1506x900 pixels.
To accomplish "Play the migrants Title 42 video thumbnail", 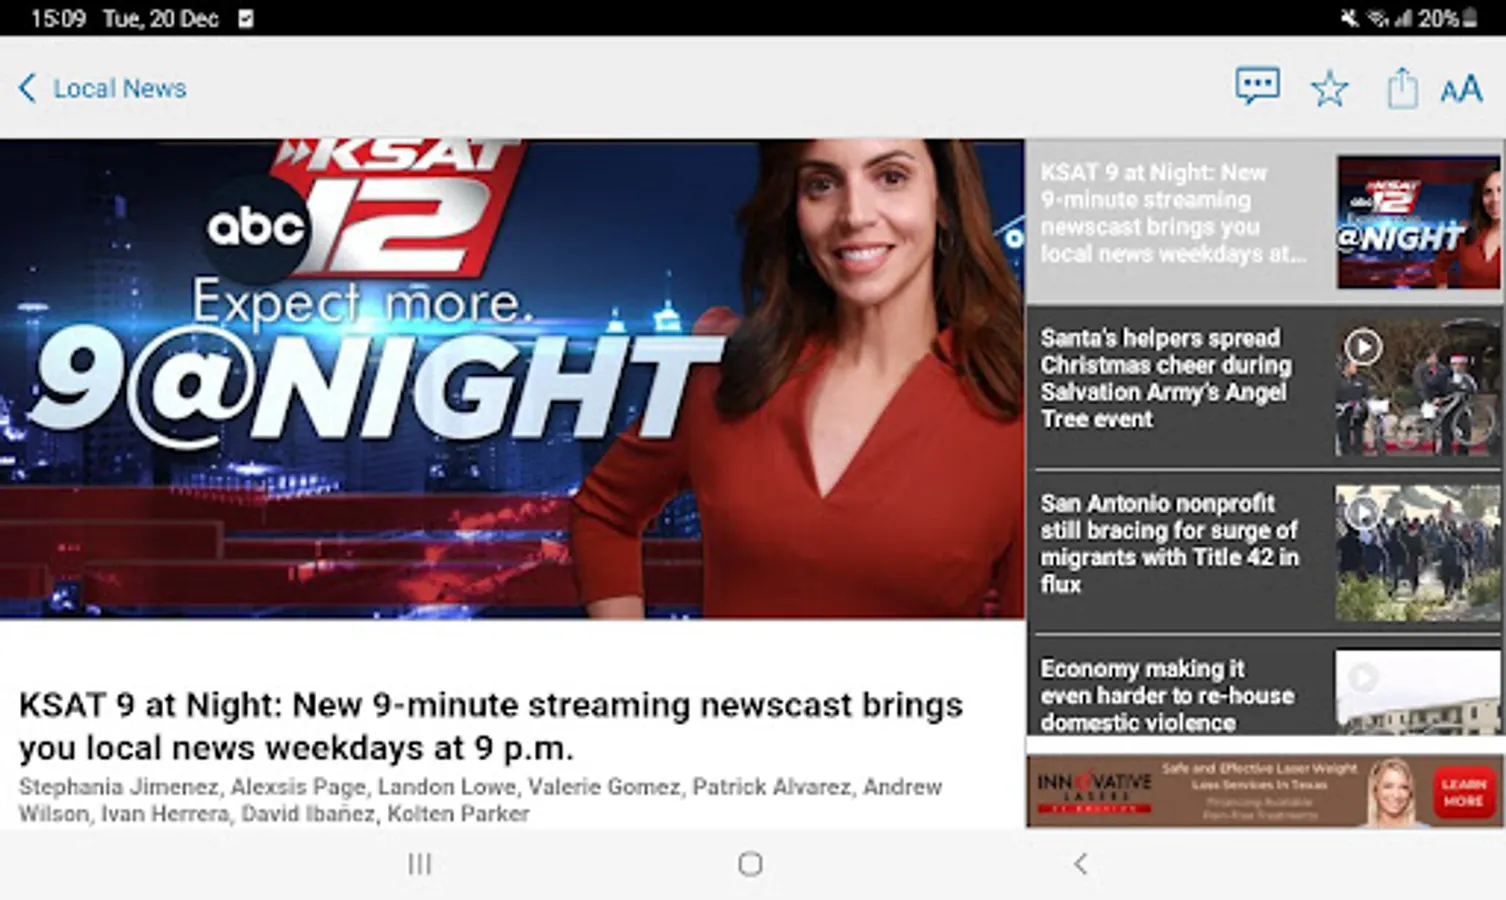I will point(1418,552).
